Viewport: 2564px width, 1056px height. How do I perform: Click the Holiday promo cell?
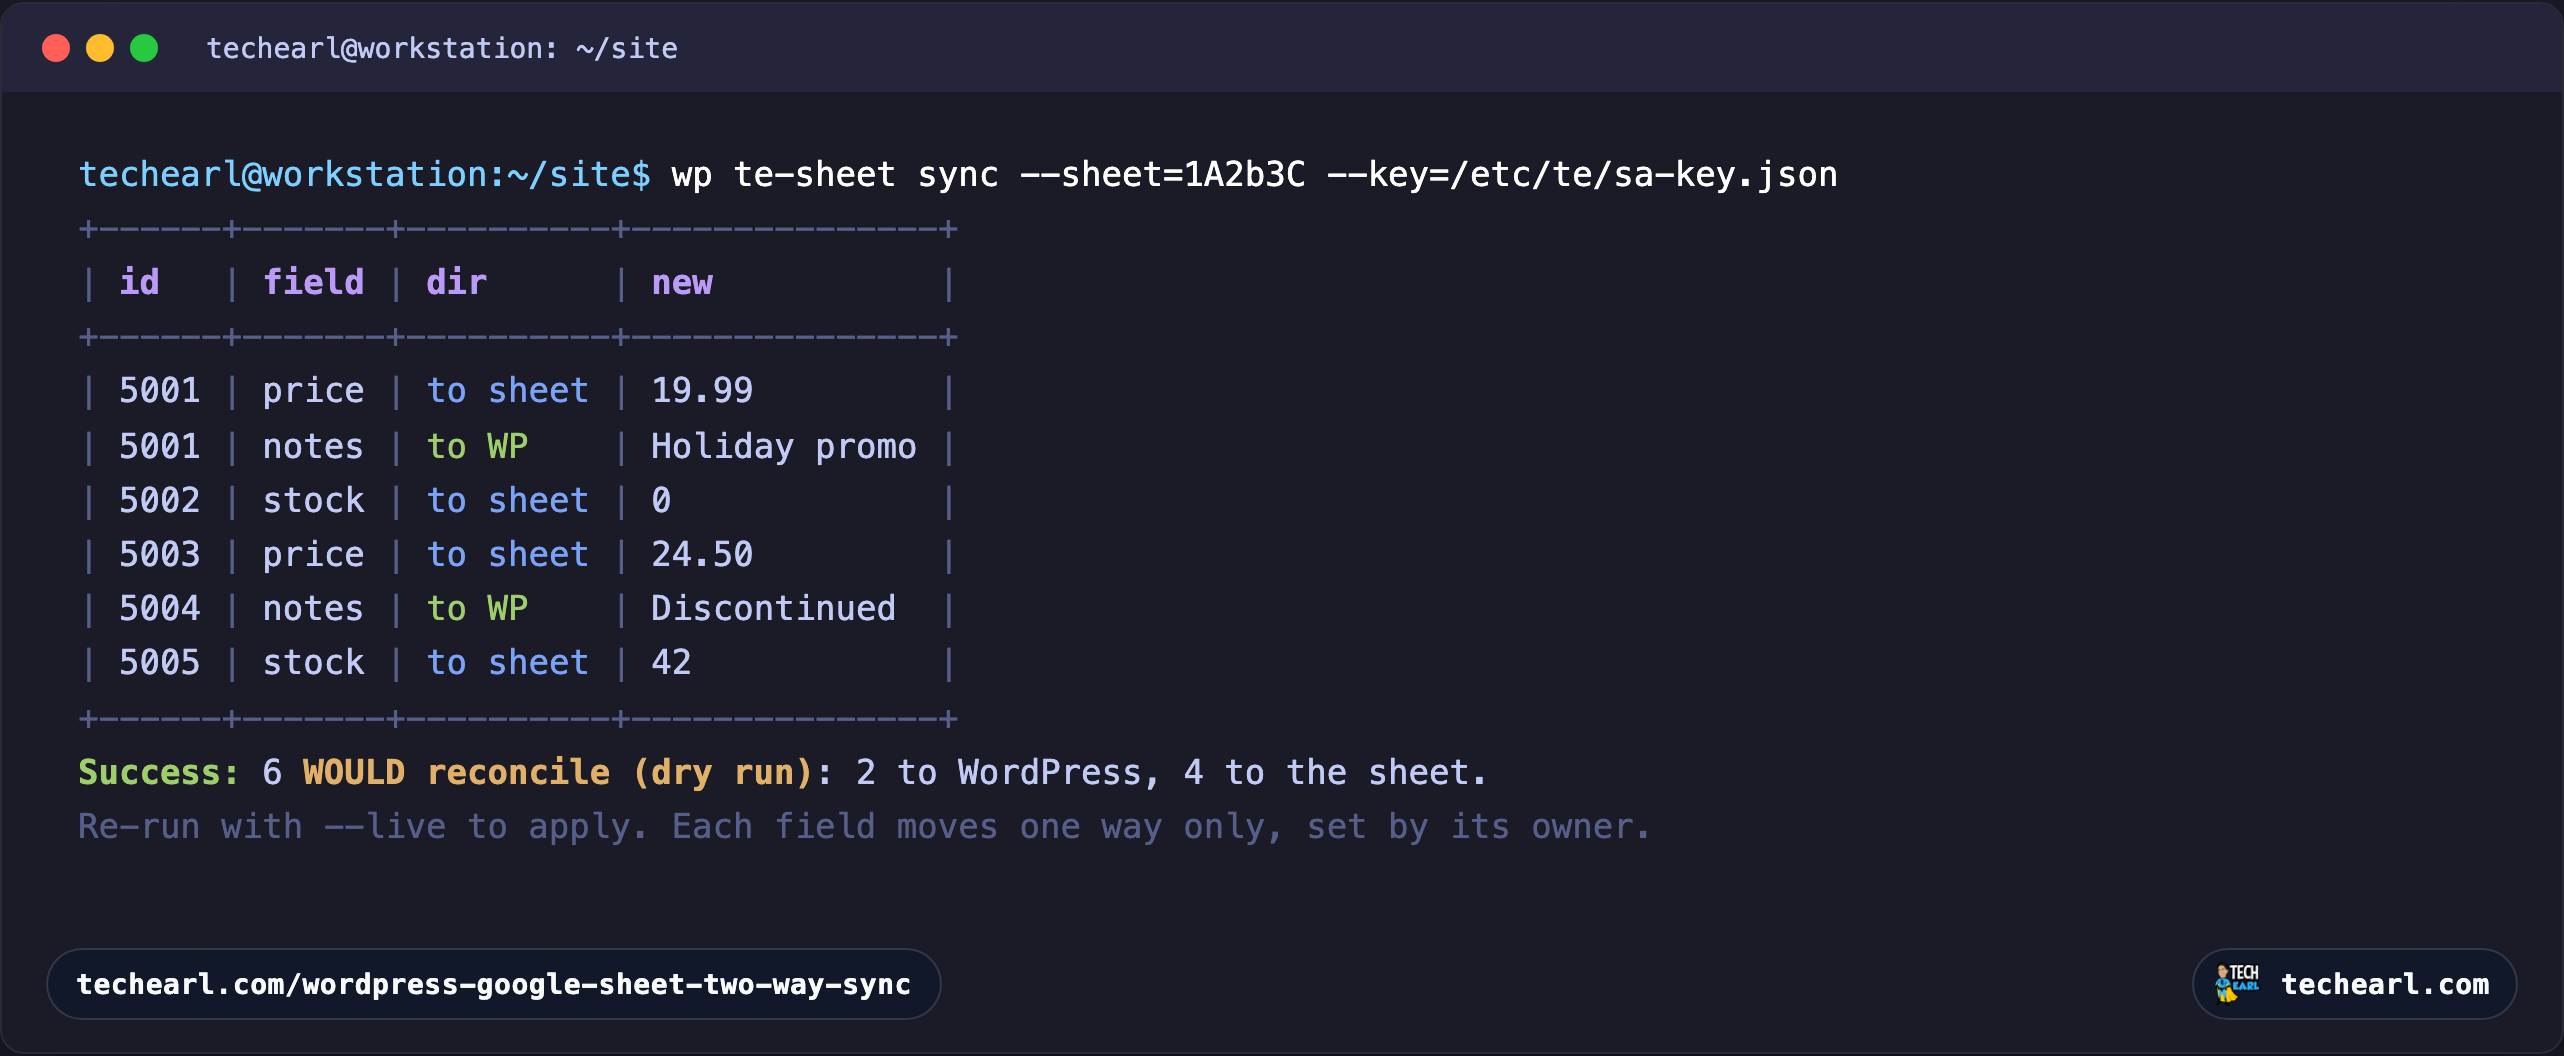coord(784,446)
